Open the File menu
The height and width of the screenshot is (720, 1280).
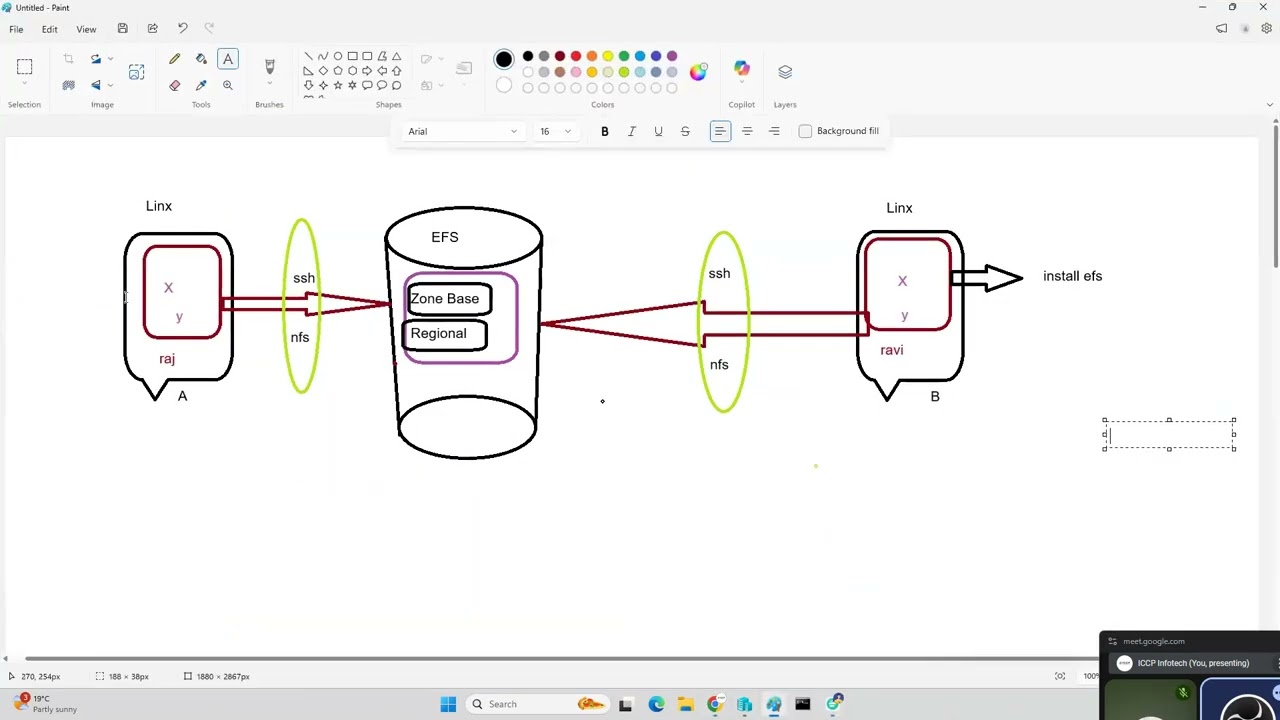tap(16, 29)
